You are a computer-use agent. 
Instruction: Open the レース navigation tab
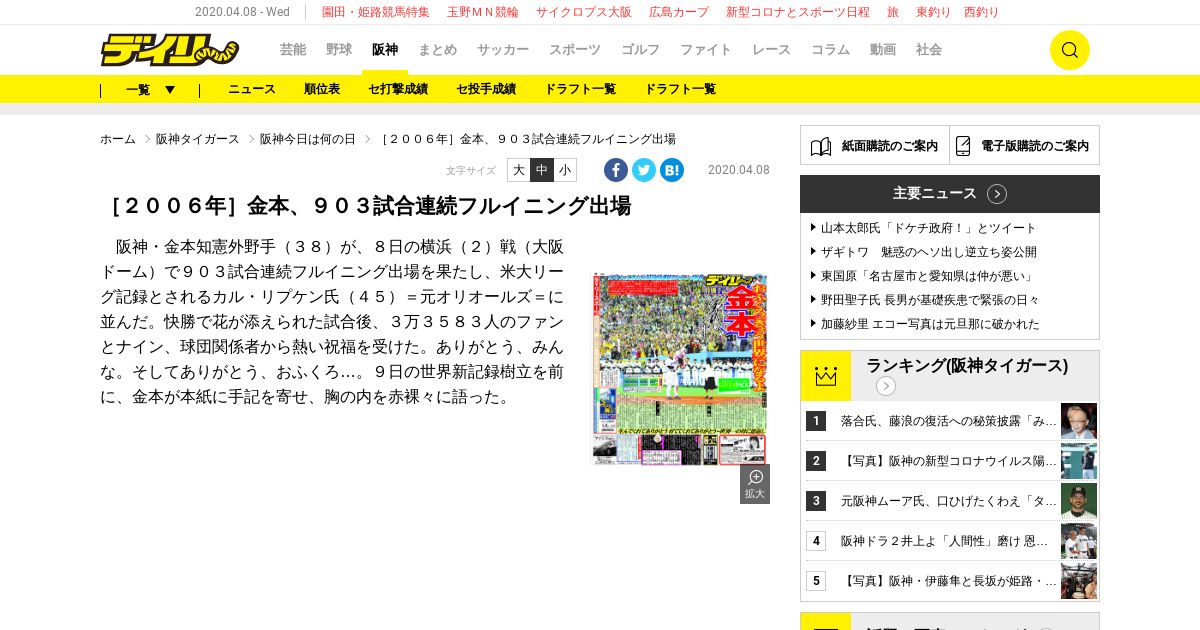click(x=771, y=50)
